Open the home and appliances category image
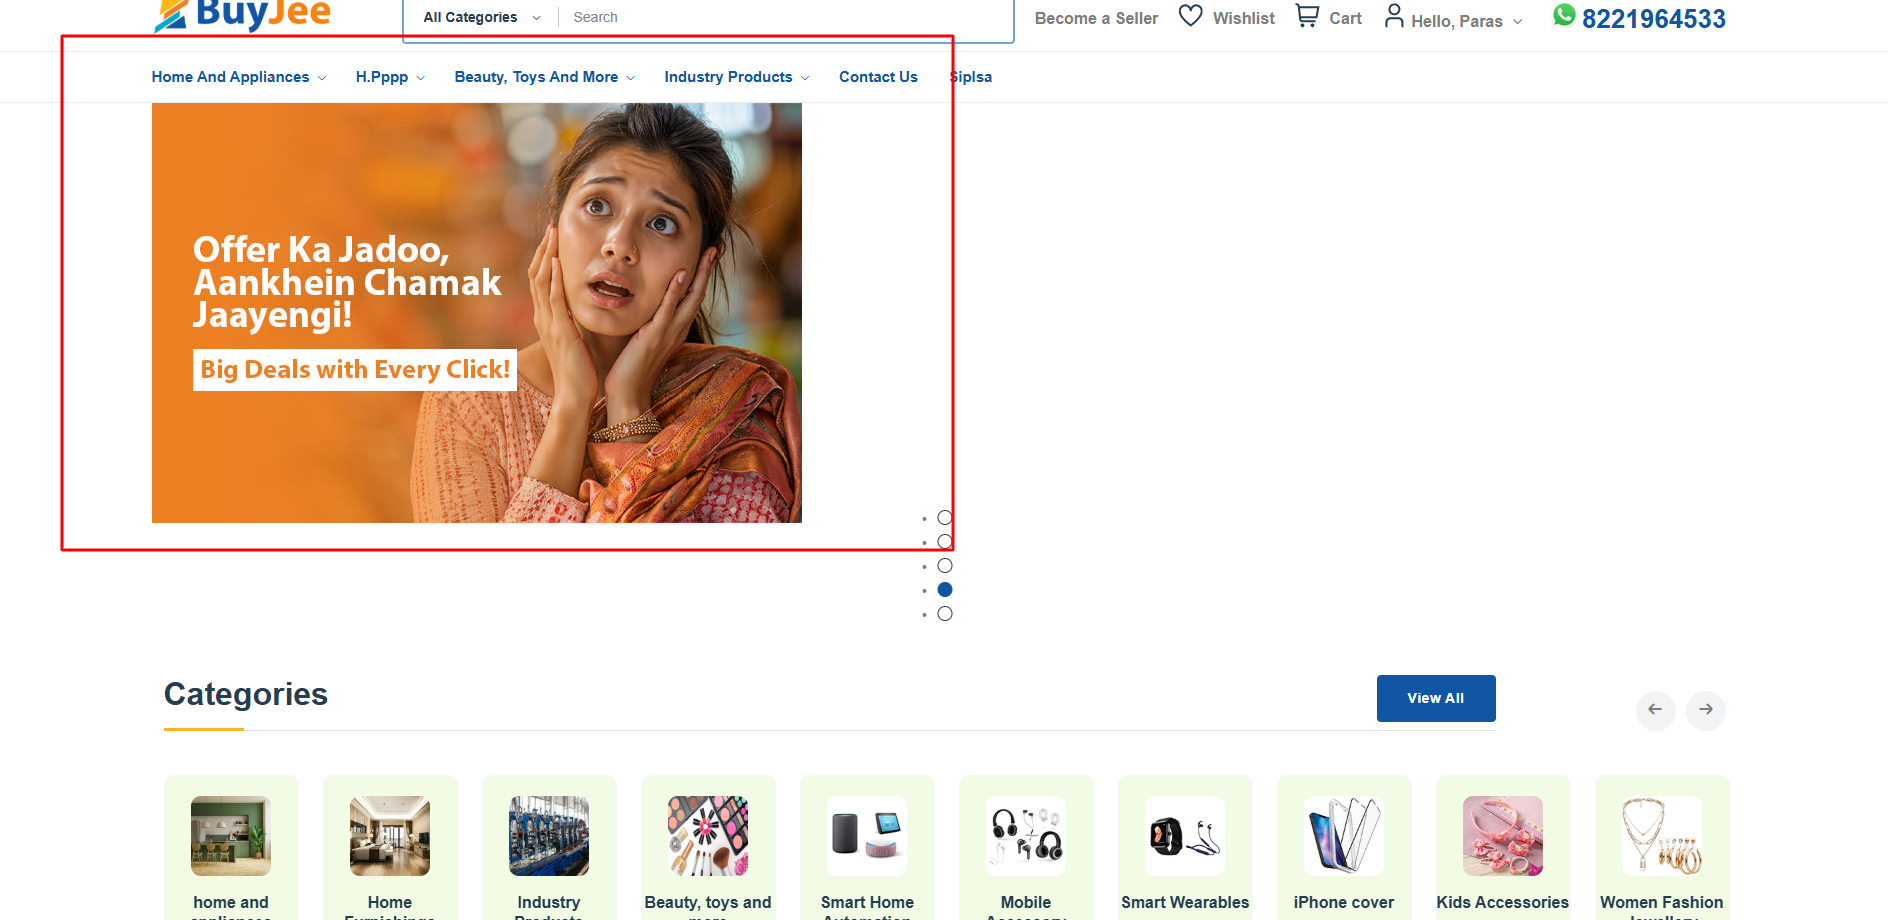The height and width of the screenshot is (920, 1888). click(231, 836)
